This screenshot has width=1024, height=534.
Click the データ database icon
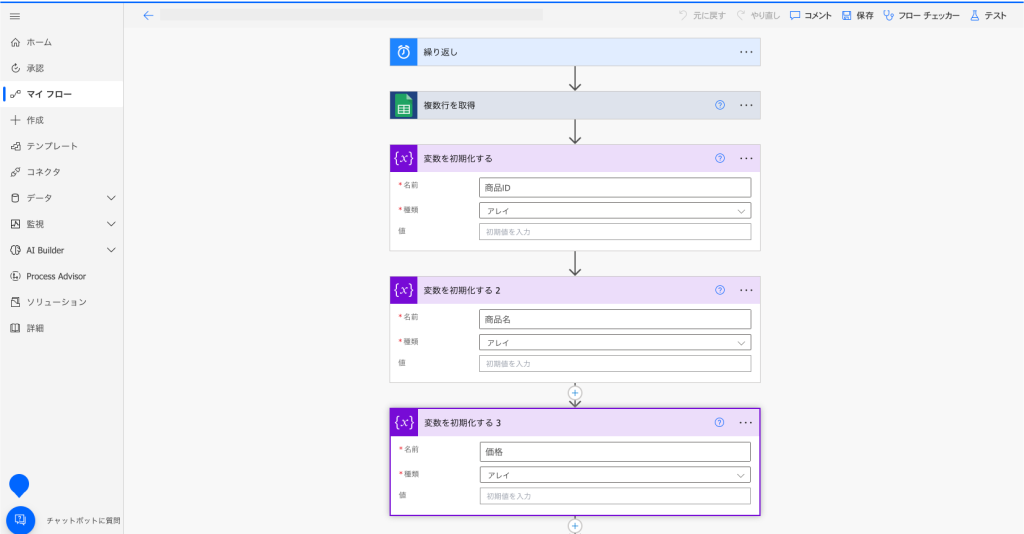15,198
